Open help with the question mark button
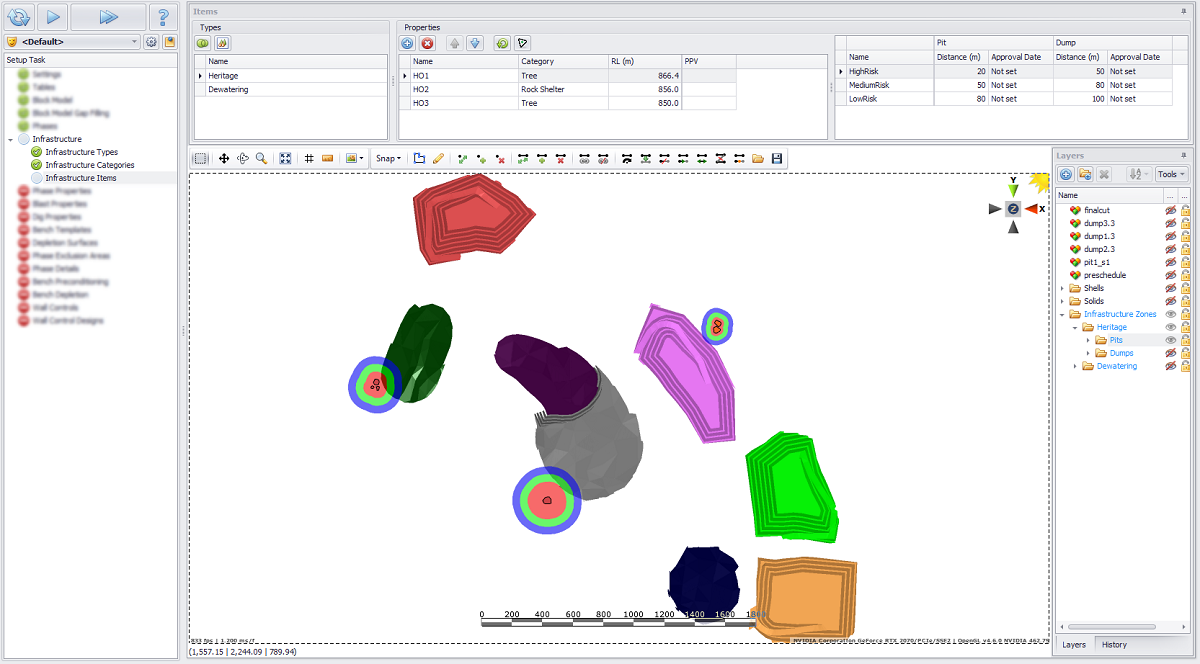Image resolution: width=1200 pixels, height=664 pixels. coord(163,17)
